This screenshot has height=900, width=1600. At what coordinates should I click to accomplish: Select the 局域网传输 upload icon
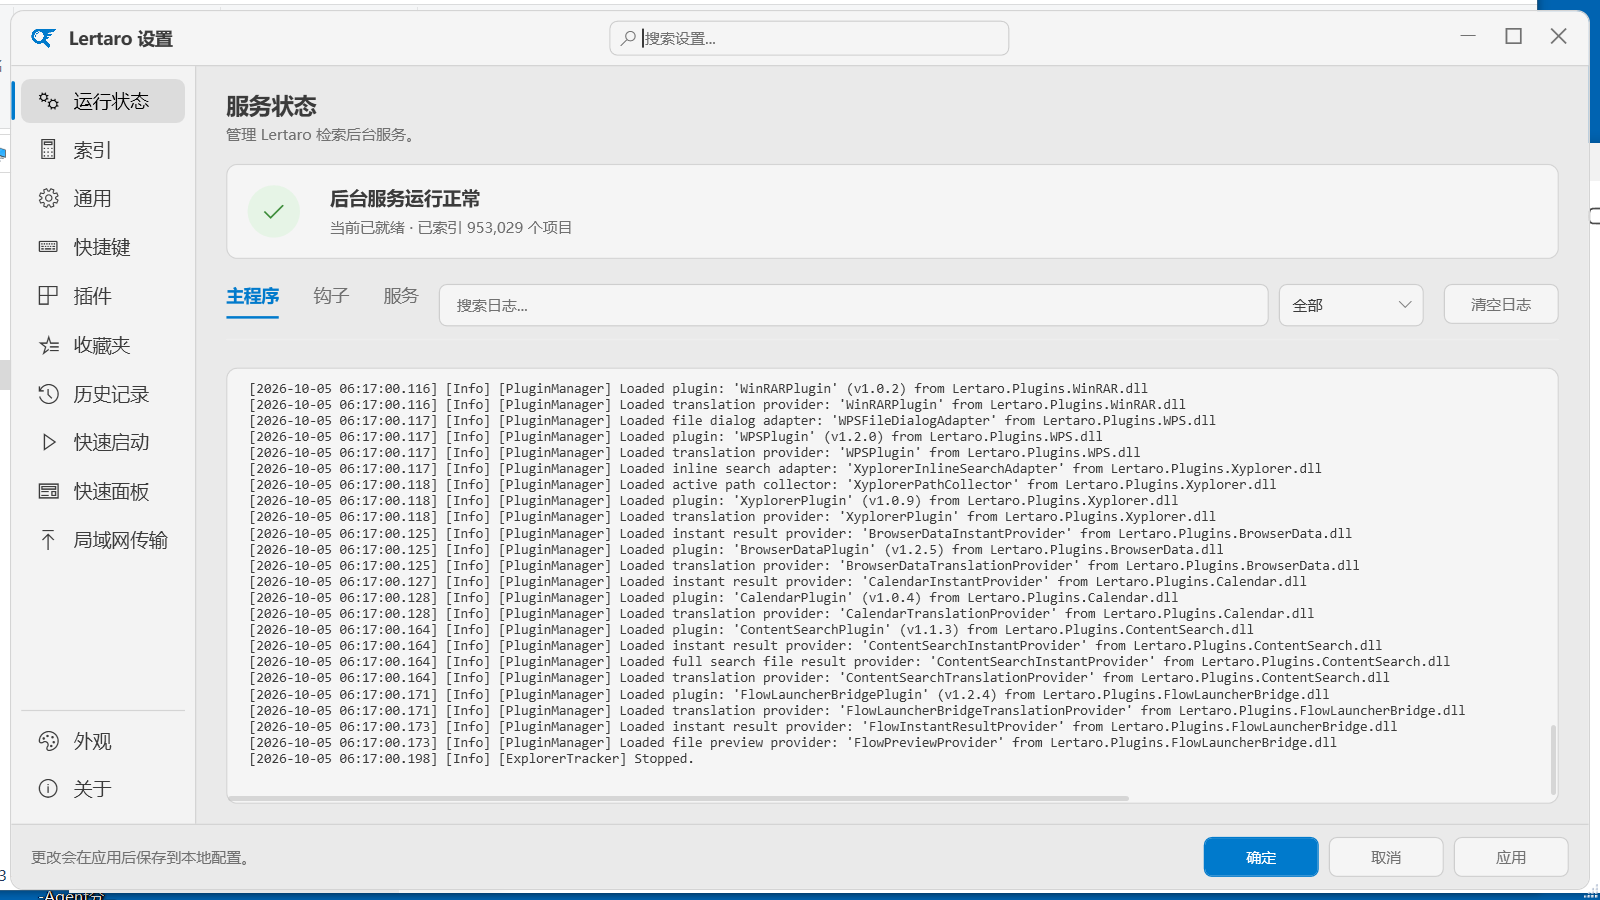(48, 540)
